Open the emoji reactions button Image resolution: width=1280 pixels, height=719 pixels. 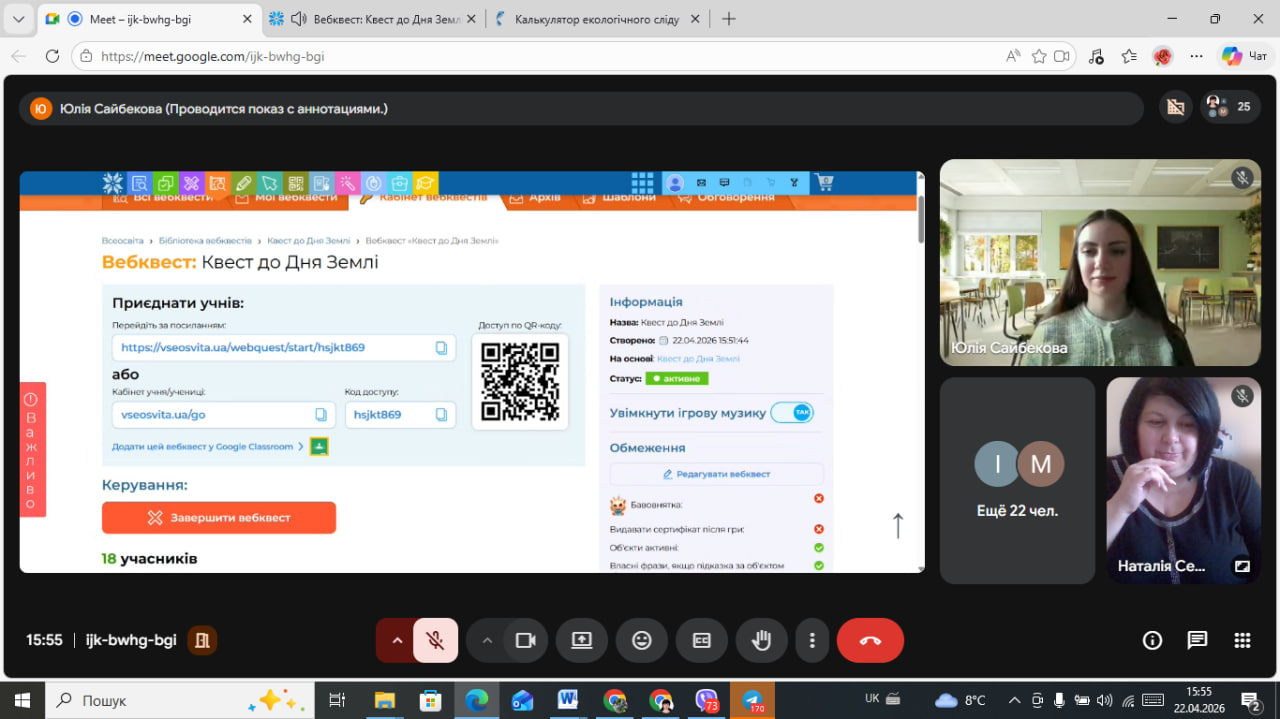pos(642,641)
